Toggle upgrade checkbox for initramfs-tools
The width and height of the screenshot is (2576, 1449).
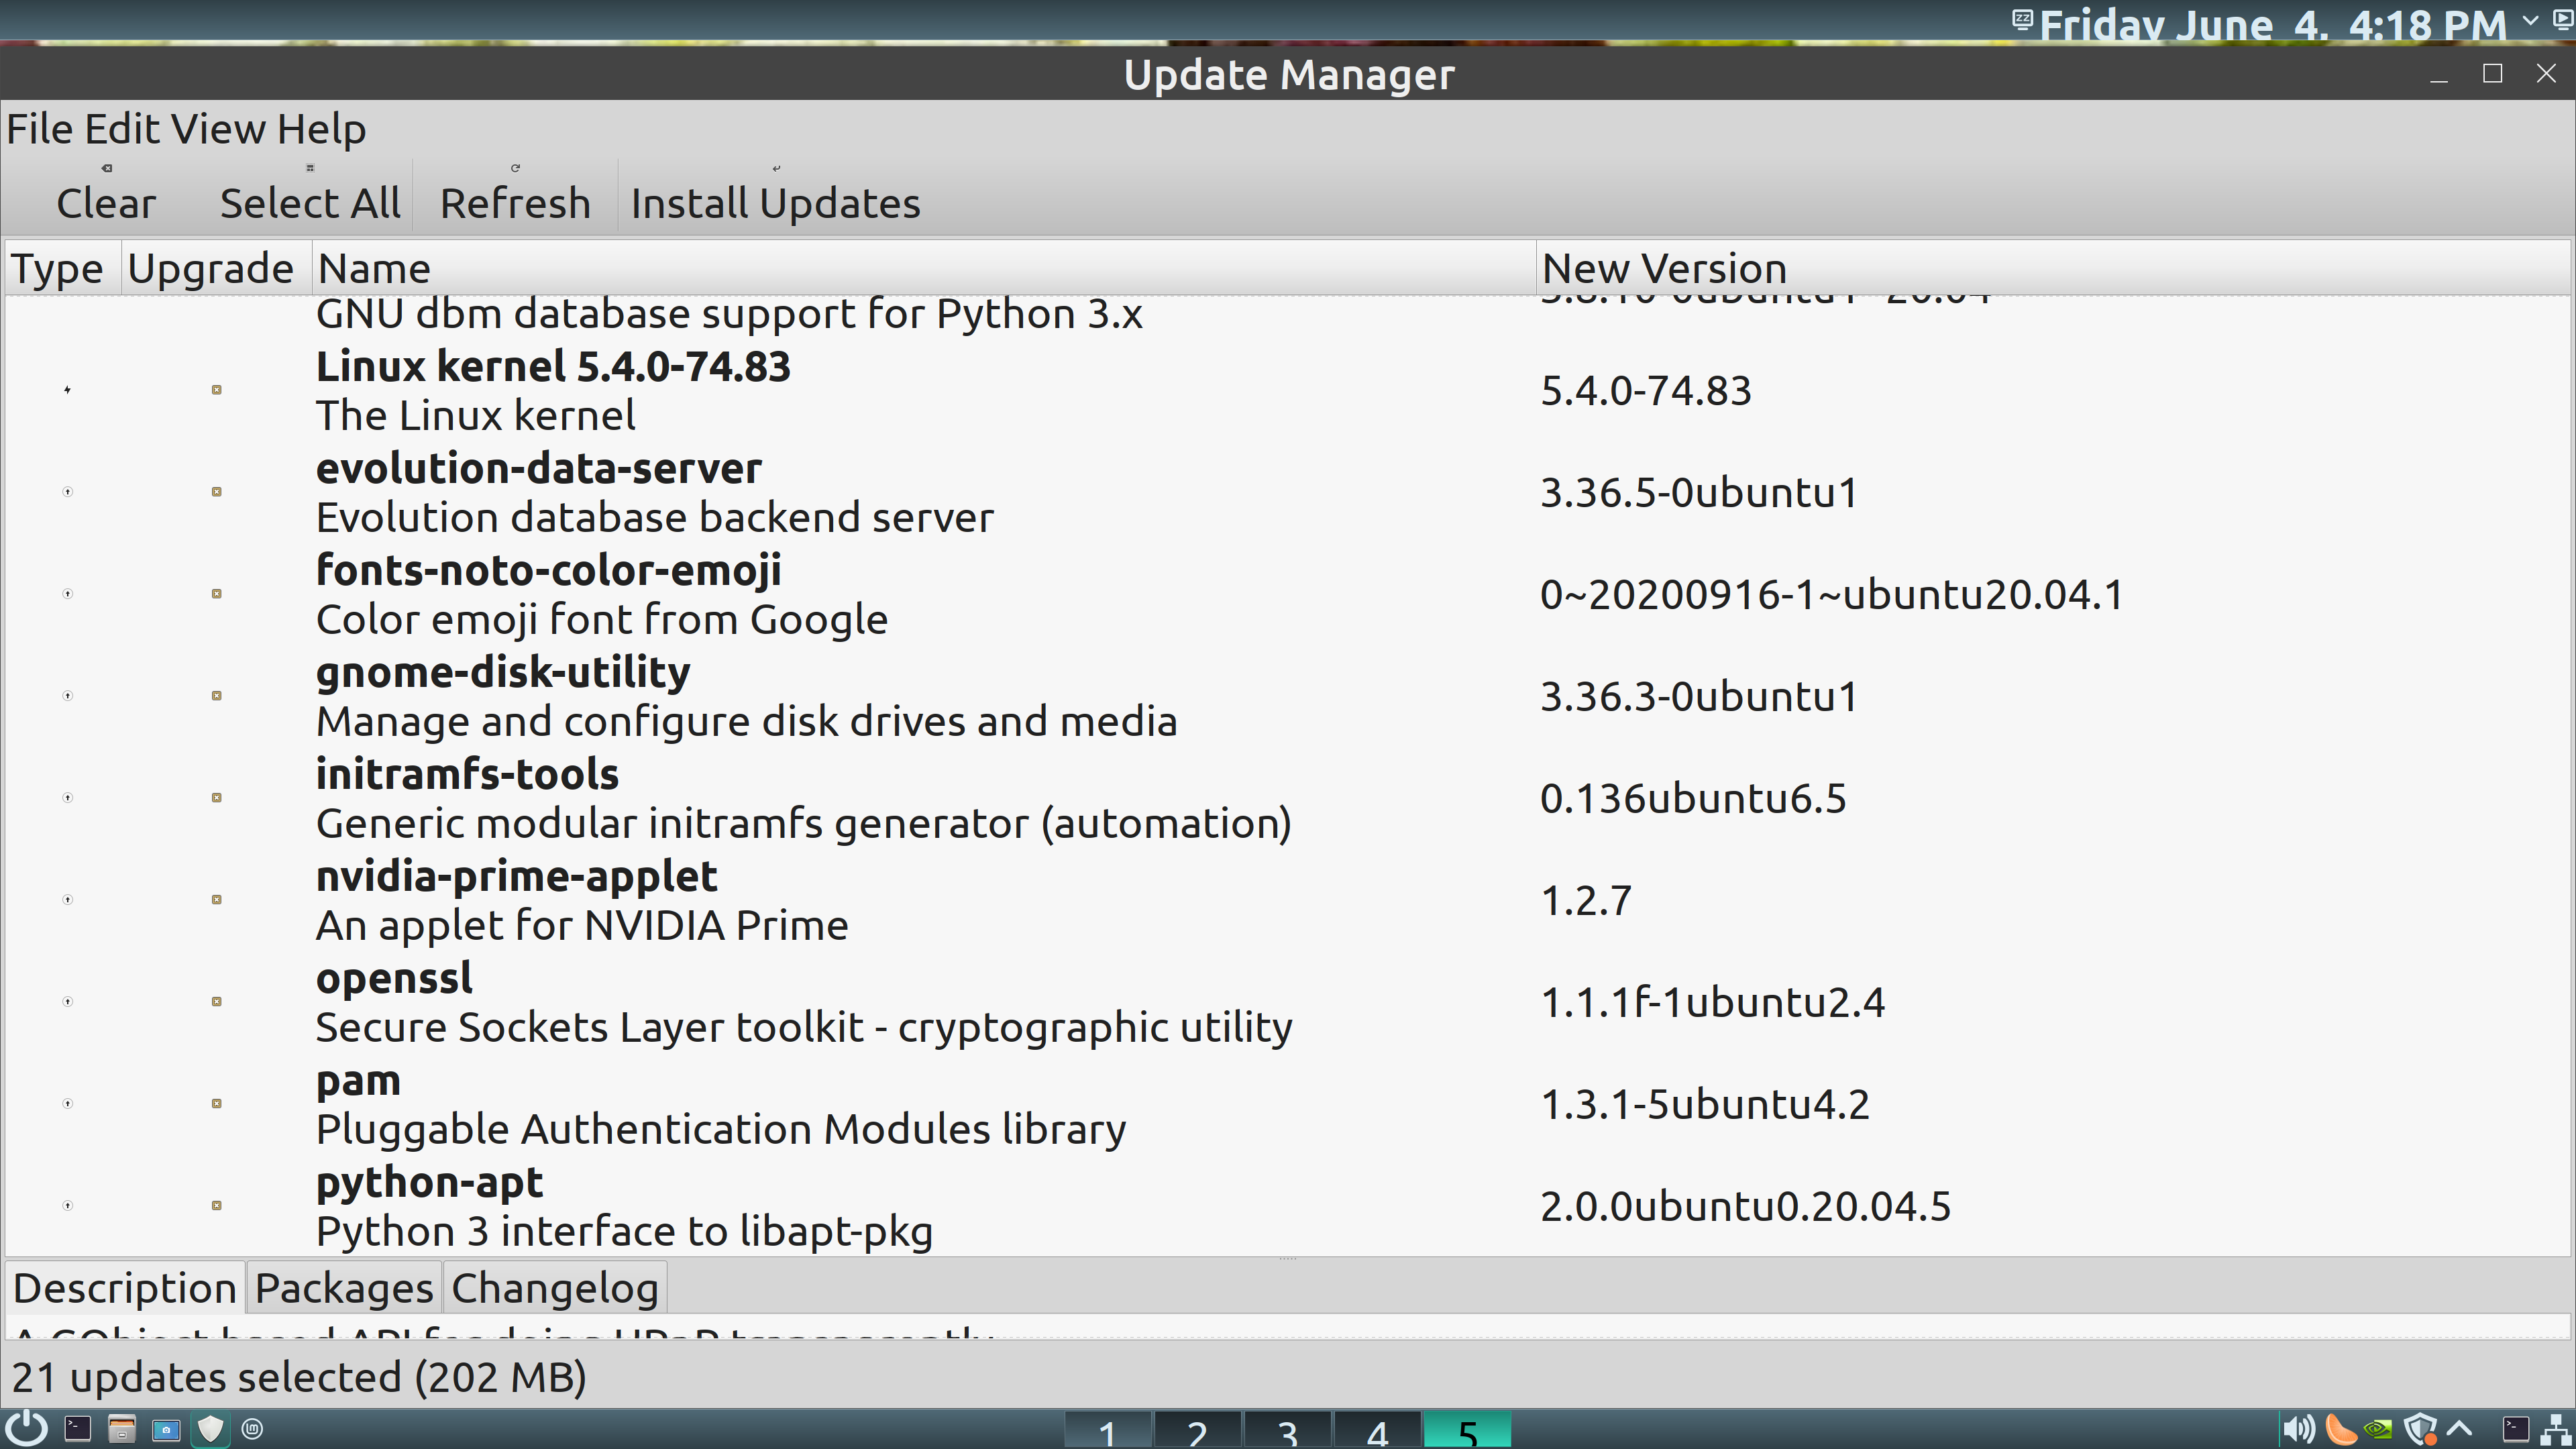[216, 798]
